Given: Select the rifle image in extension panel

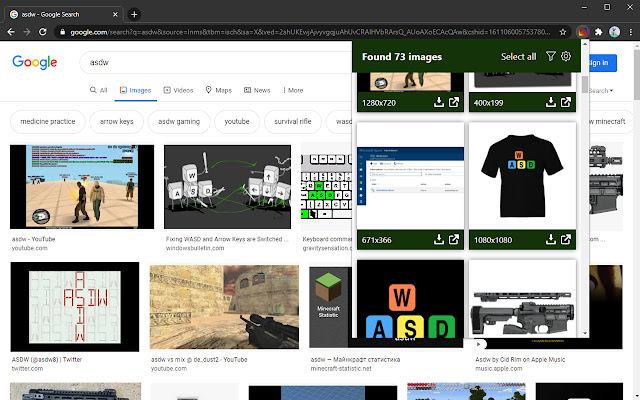Looking at the screenshot, I should [x=522, y=299].
